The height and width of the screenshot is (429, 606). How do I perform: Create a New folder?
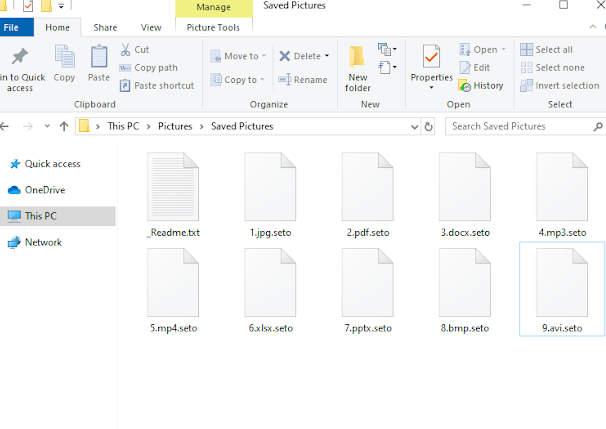point(357,66)
